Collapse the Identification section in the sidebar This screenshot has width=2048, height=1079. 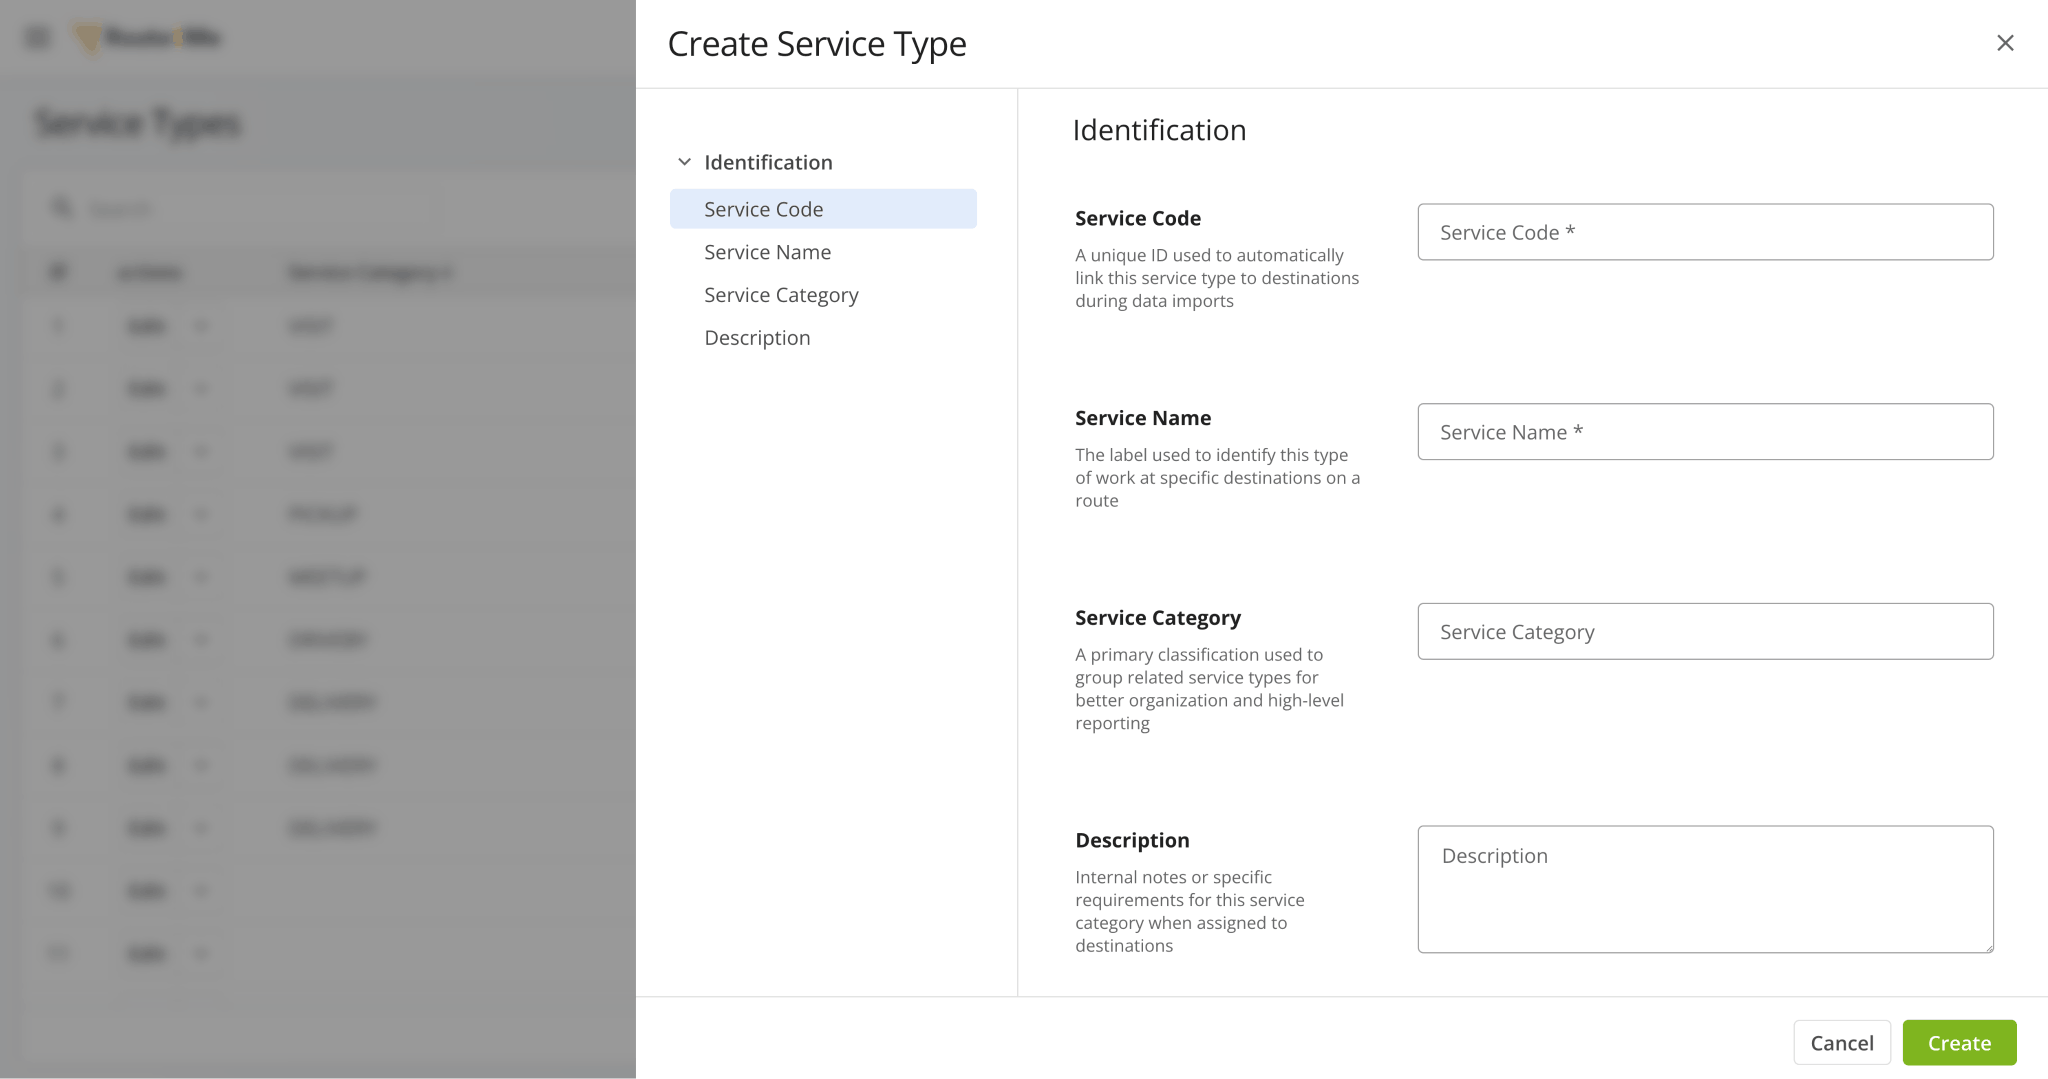tap(685, 161)
